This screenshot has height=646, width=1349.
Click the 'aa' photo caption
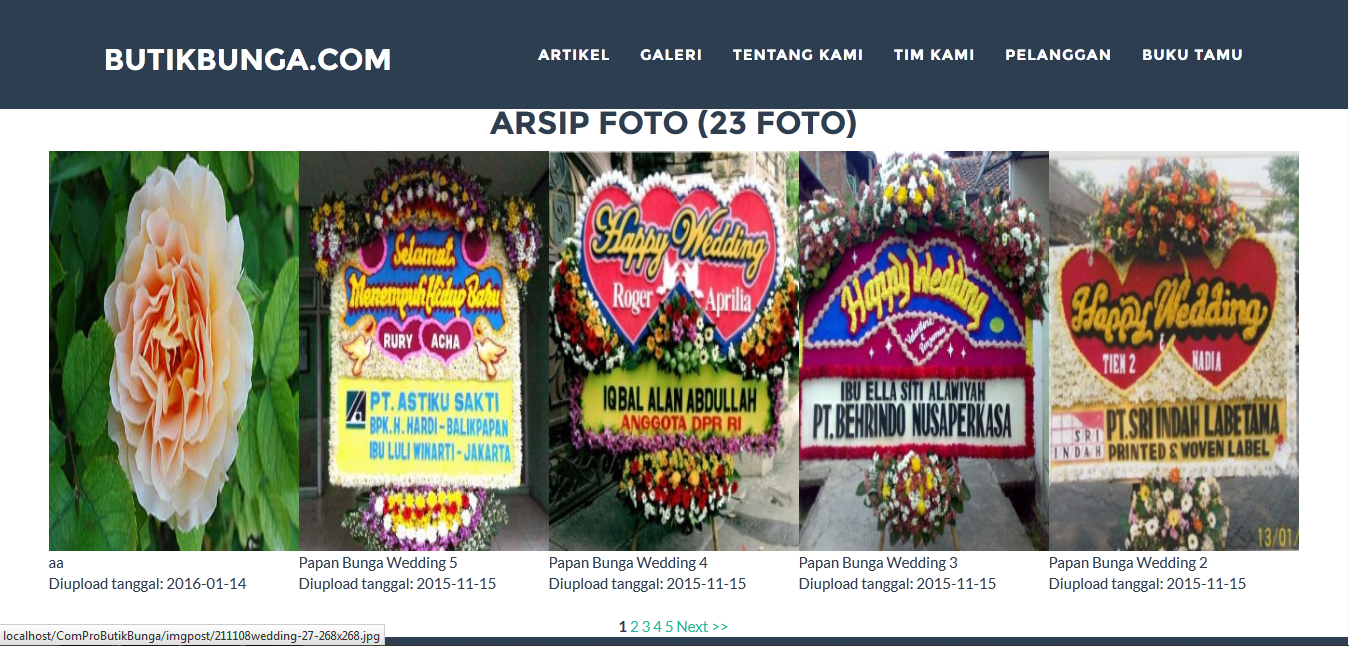tap(56, 563)
